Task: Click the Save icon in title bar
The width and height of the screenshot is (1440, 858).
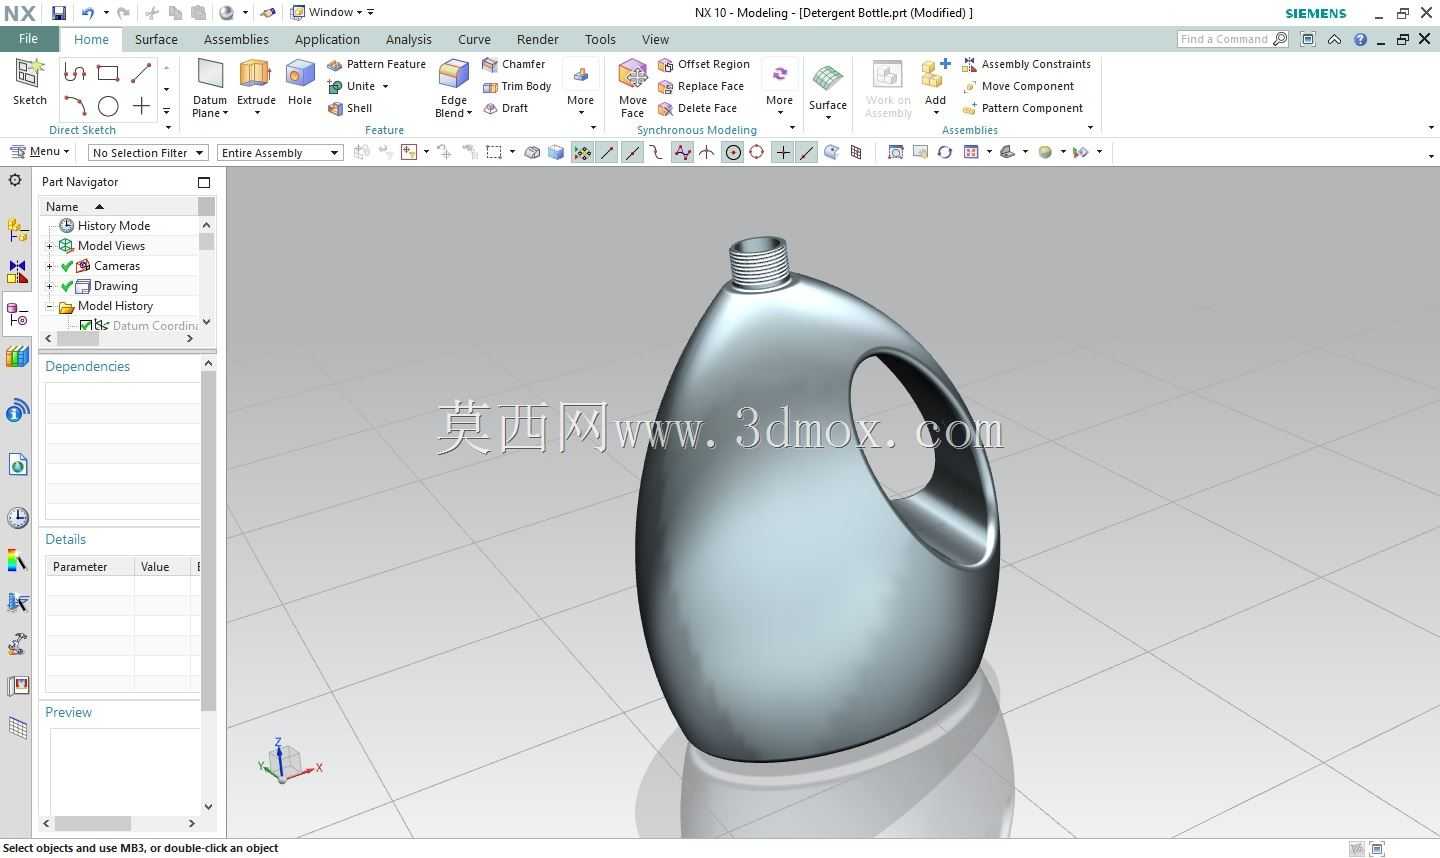Action: (x=59, y=13)
